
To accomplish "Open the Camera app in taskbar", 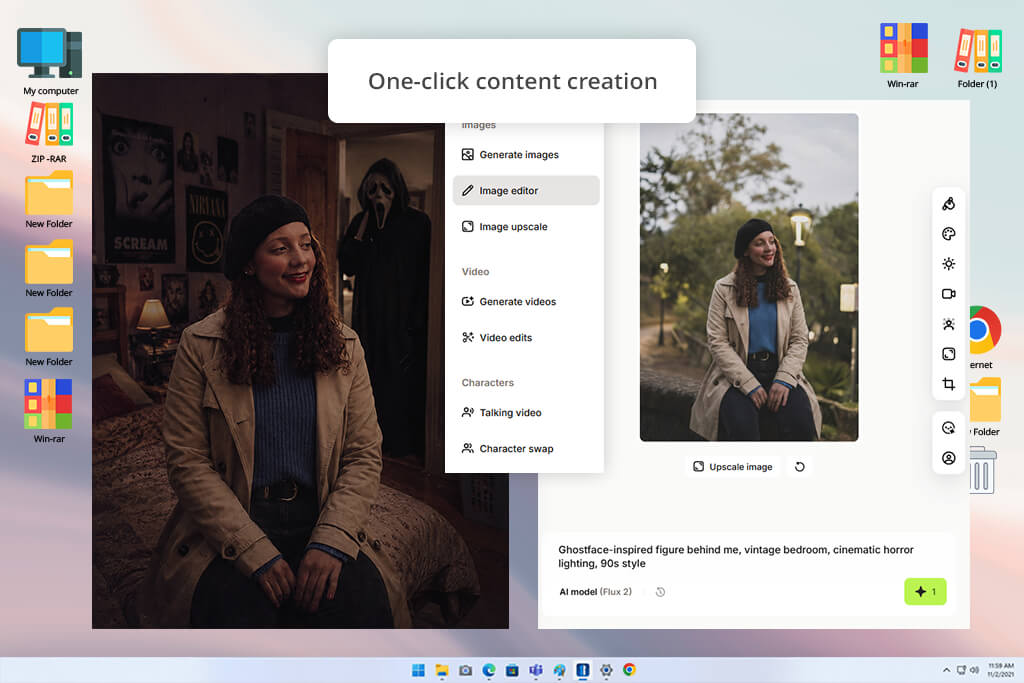I will (x=465, y=670).
